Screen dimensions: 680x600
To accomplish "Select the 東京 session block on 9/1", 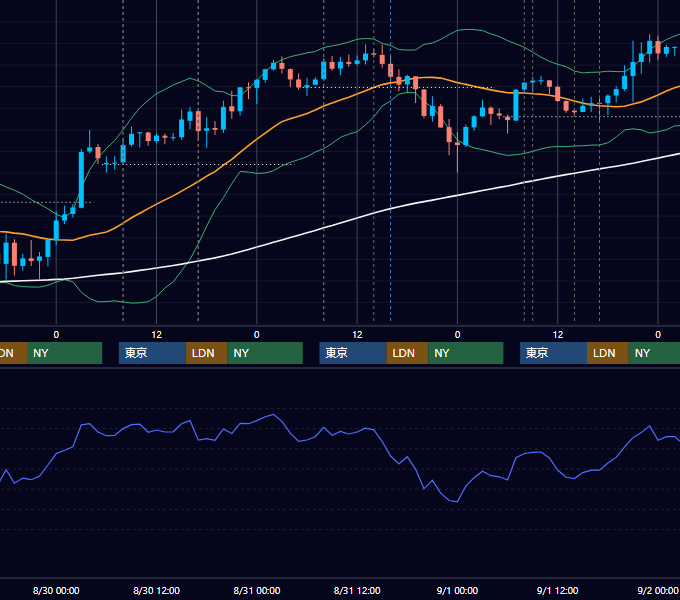I will (553, 353).
